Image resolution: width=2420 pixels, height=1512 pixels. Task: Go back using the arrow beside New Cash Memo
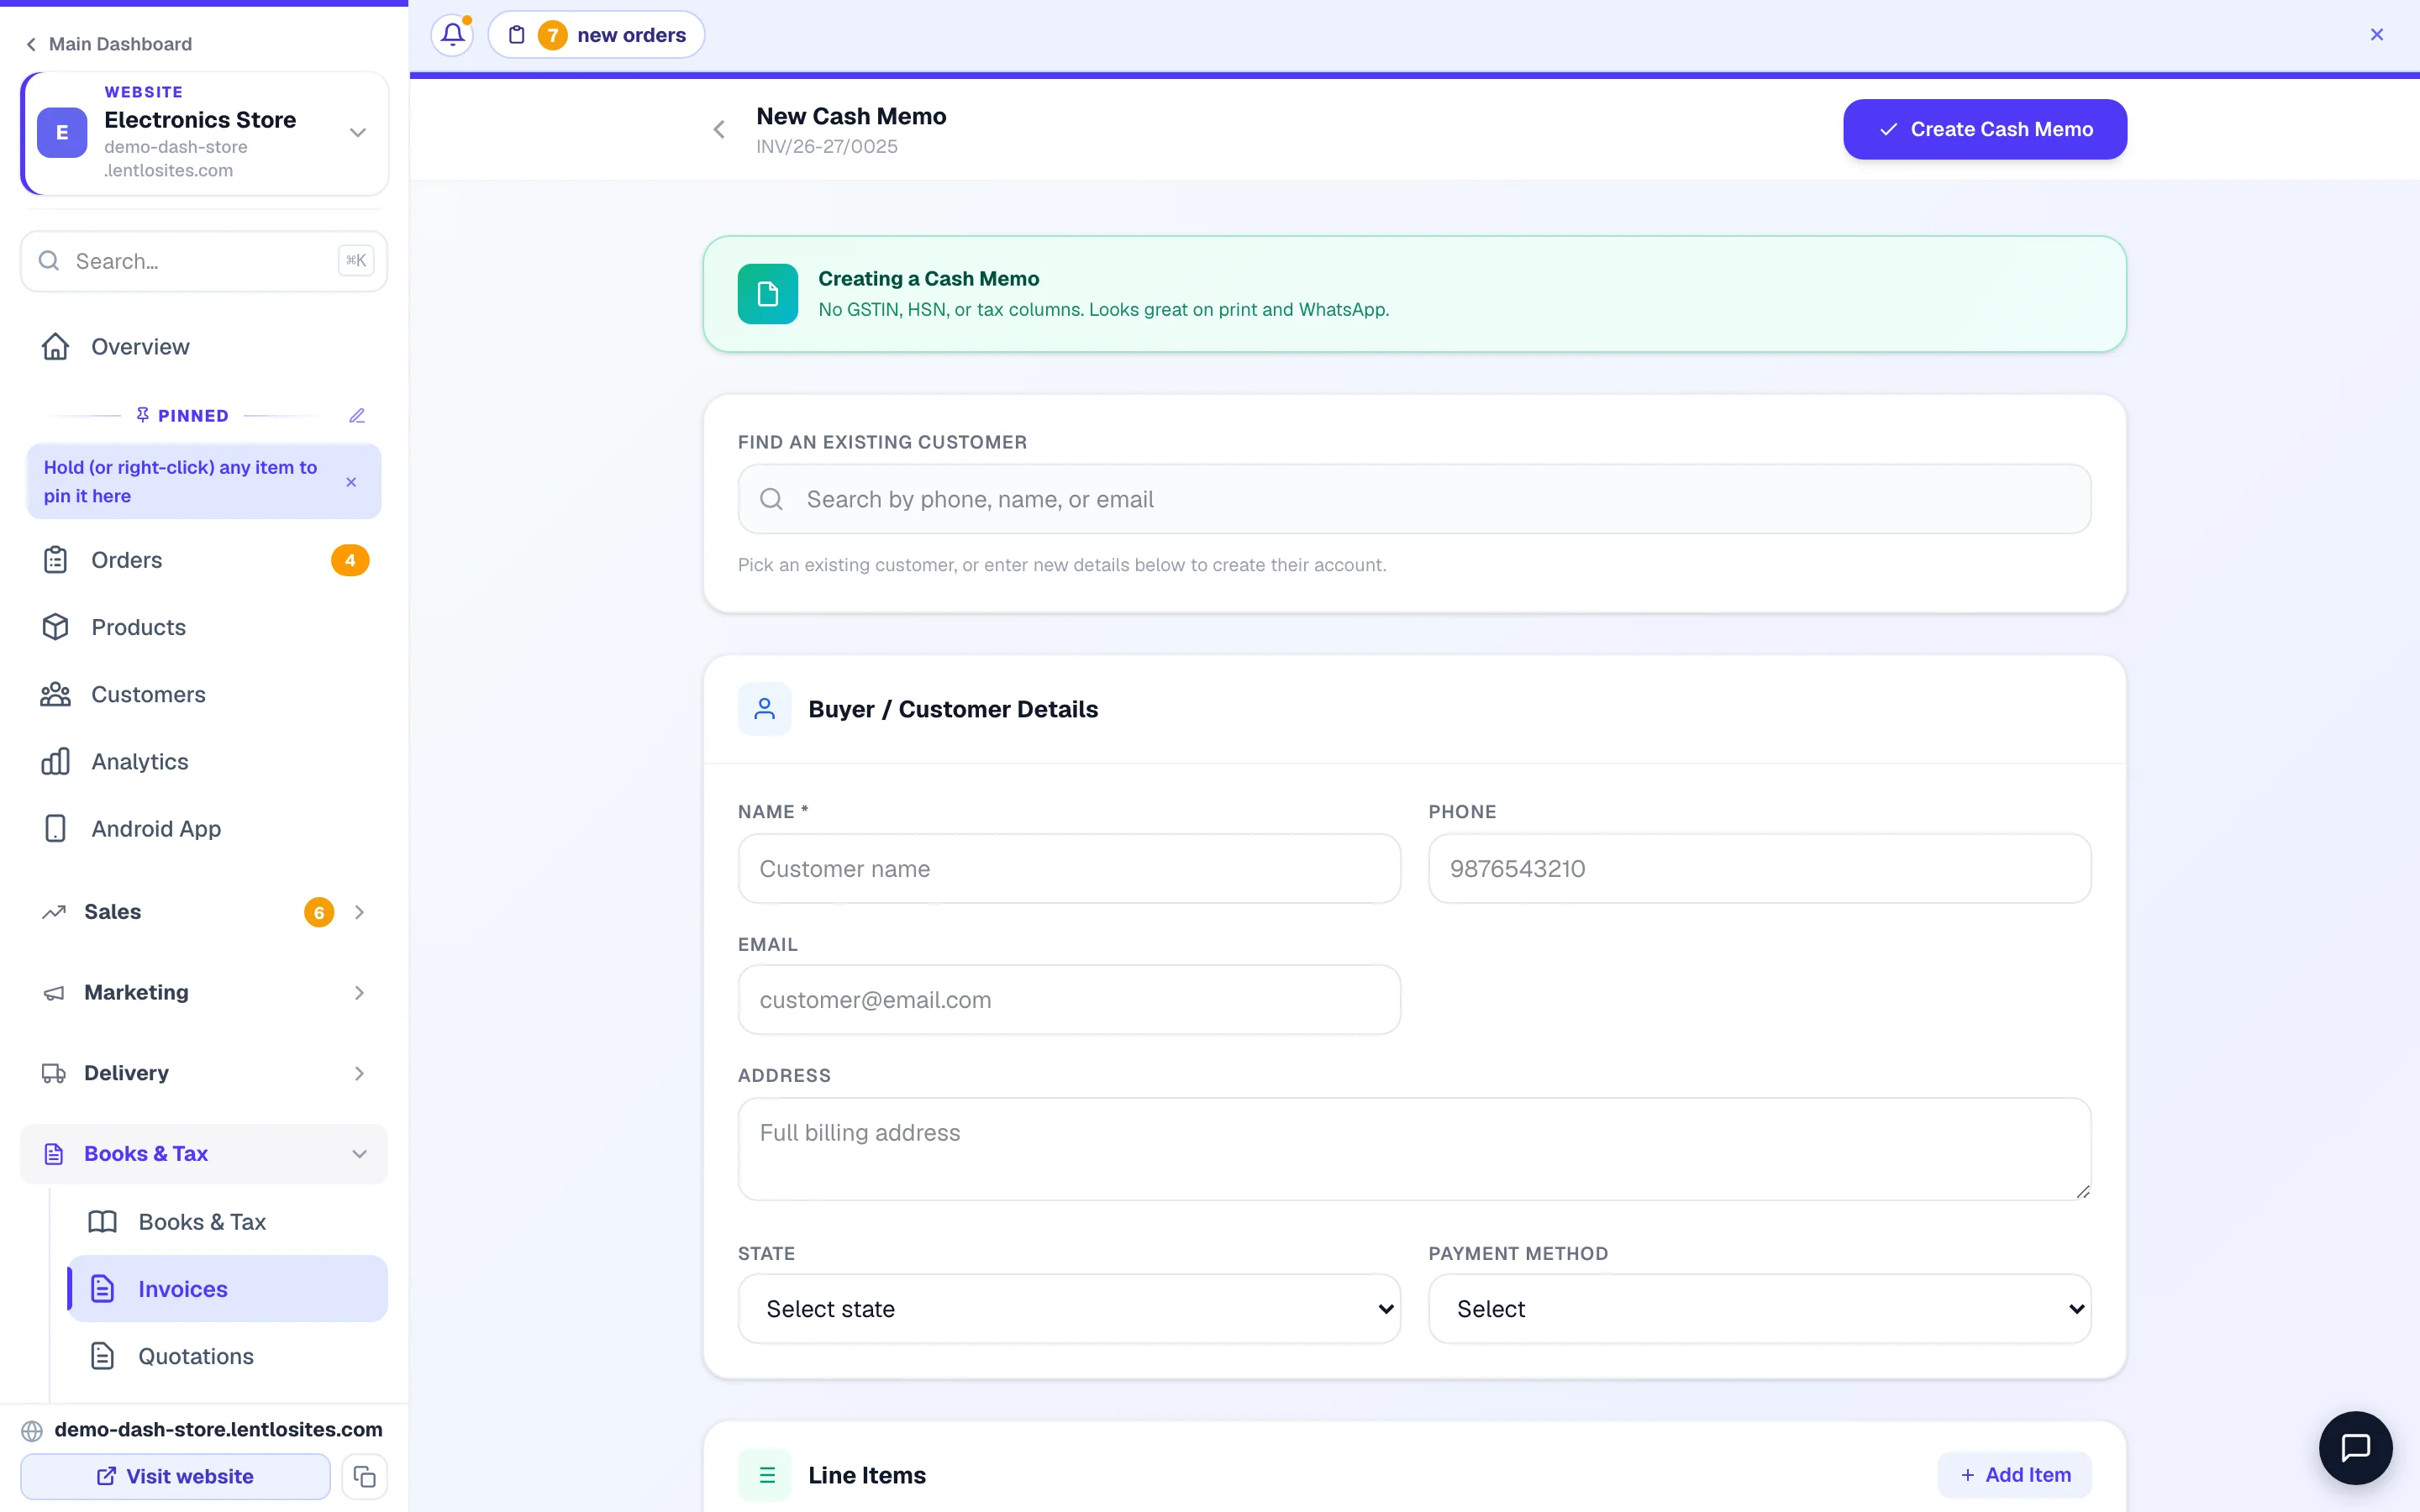point(719,130)
